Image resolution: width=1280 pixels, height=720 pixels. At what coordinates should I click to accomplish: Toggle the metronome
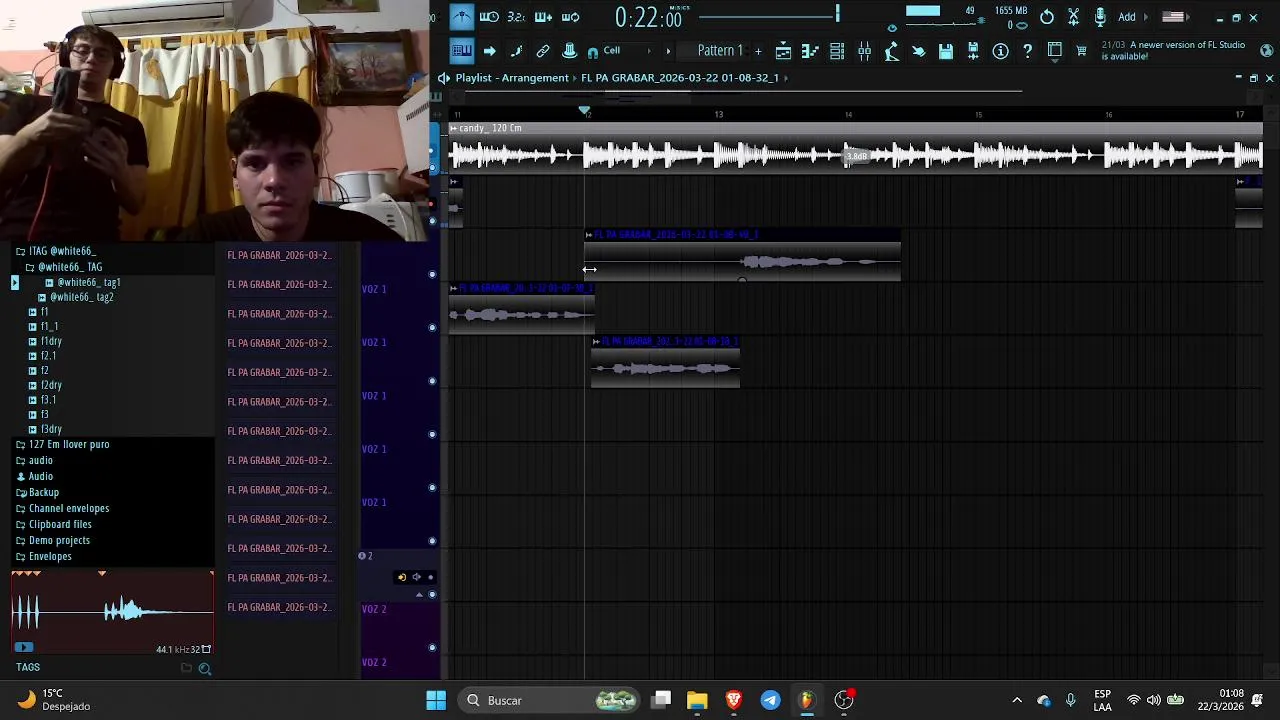(x=461, y=17)
